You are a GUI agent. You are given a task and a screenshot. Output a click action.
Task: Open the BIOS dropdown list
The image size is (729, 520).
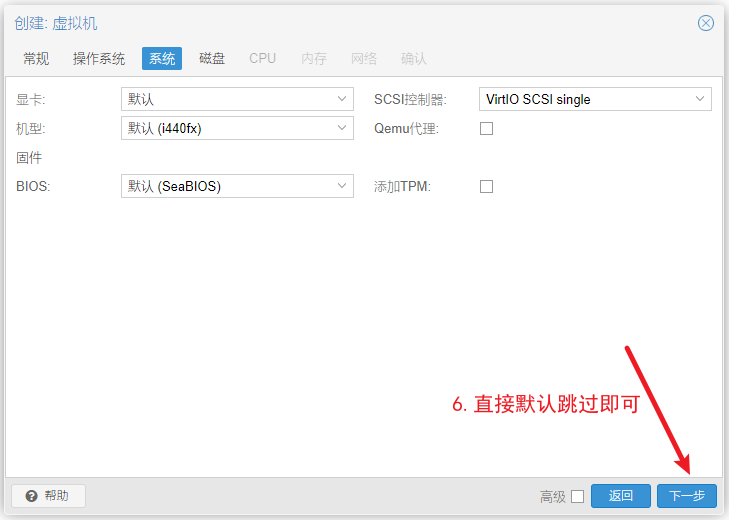(342, 186)
